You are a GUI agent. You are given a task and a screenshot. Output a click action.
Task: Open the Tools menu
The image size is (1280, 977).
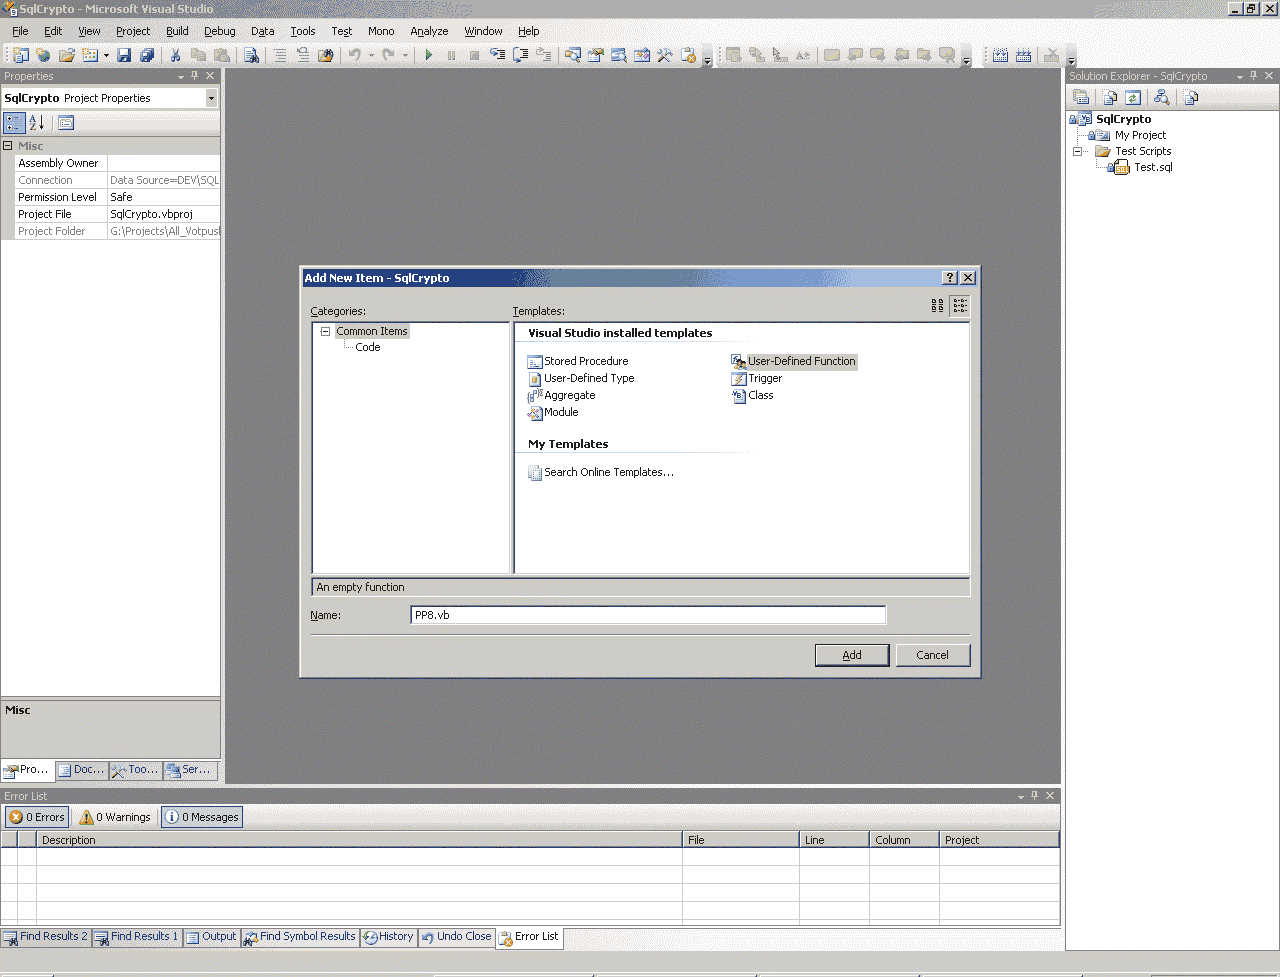pyautogui.click(x=303, y=31)
